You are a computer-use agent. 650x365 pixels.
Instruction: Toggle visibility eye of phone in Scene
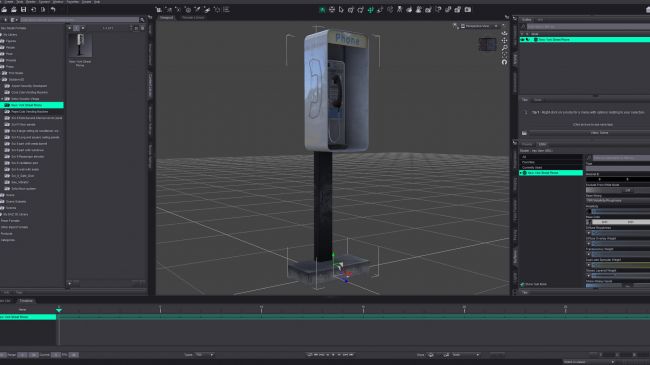(522, 39)
